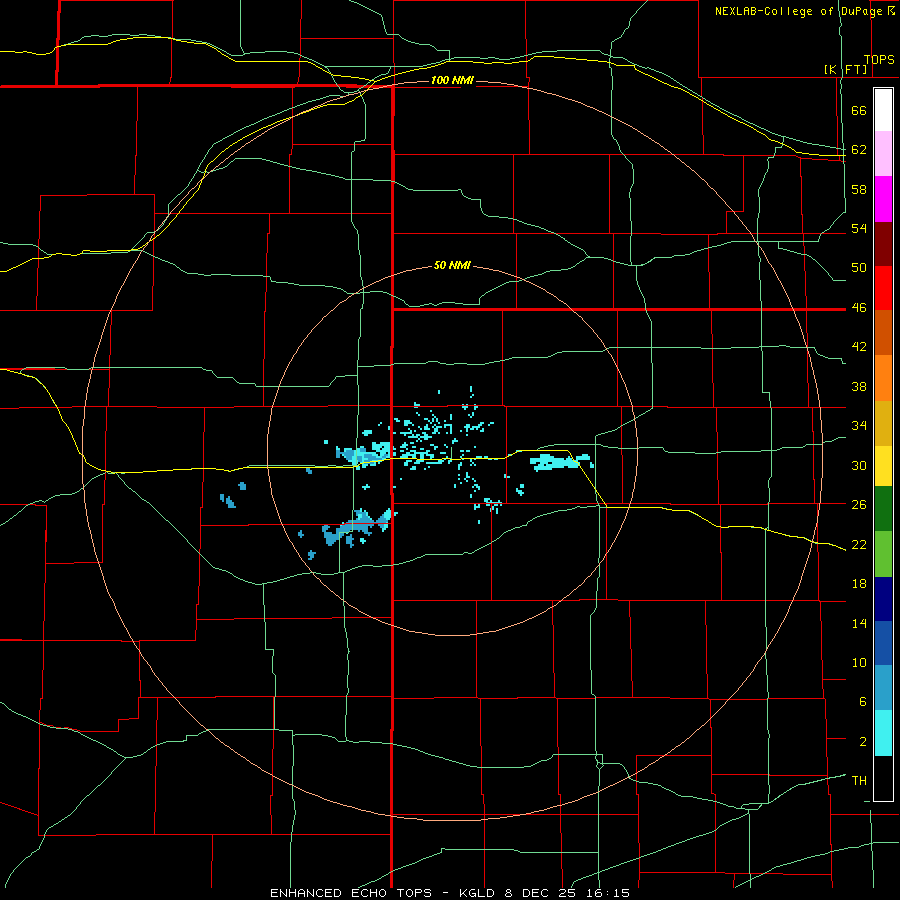900x900 pixels.
Task: Click the 50 legend value
Action: tap(859, 268)
